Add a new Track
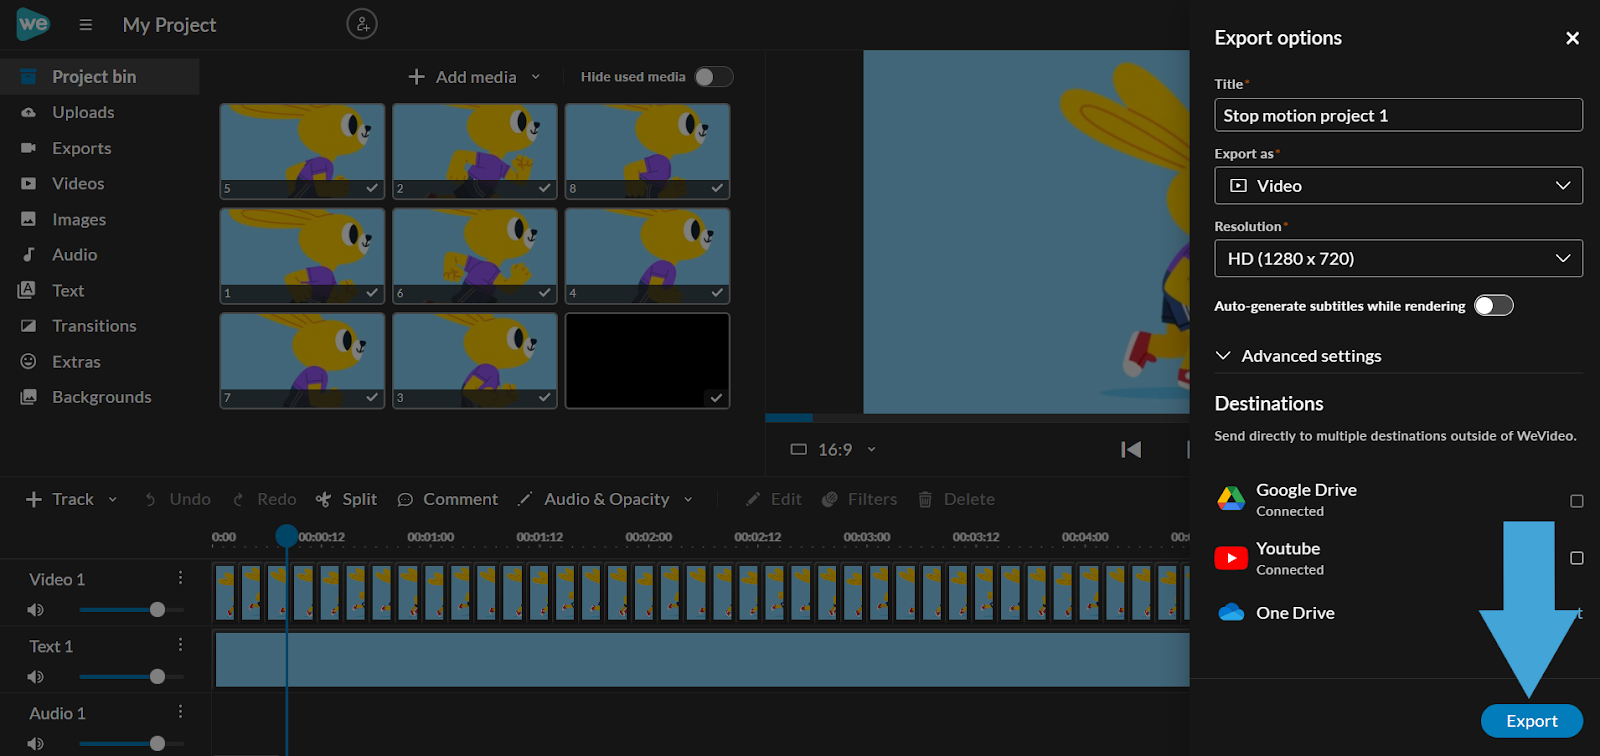This screenshot has width=1600, height=756. [x=60, y=499]
